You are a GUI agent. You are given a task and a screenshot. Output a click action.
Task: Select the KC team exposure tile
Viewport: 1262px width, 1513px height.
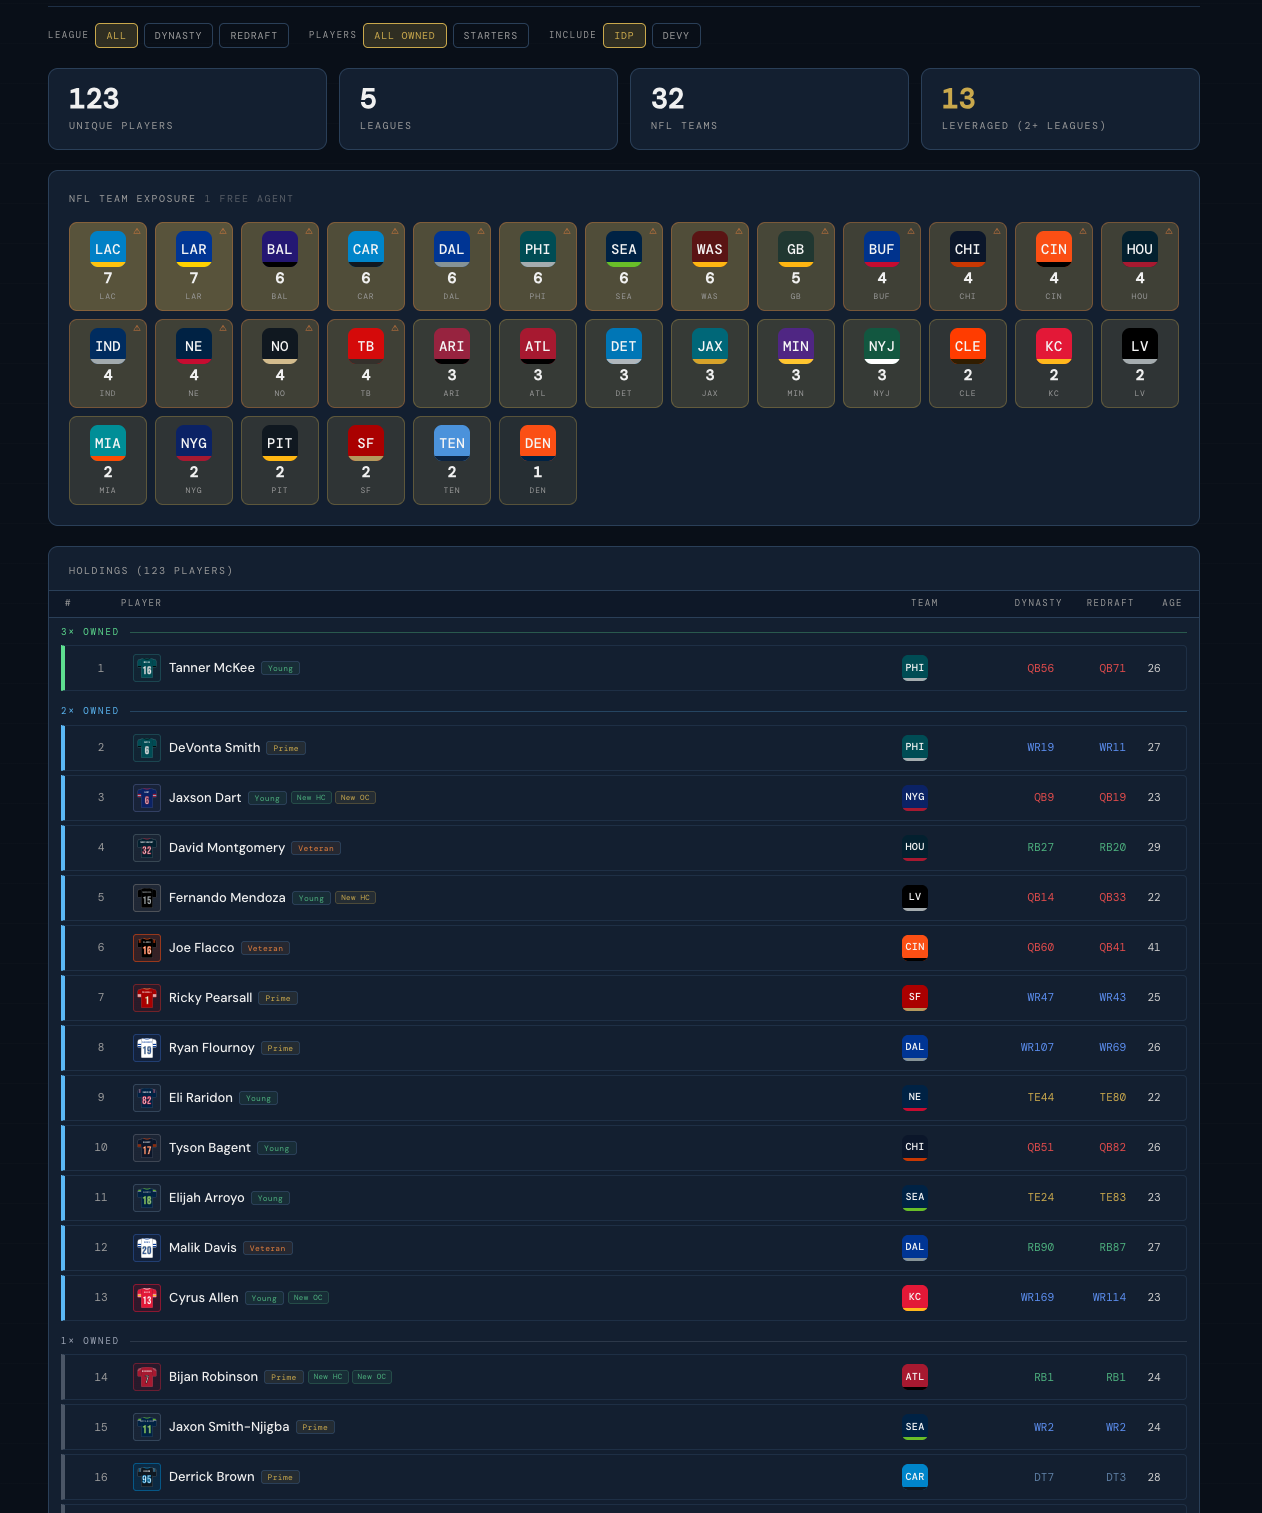(x=1054, y=364)
